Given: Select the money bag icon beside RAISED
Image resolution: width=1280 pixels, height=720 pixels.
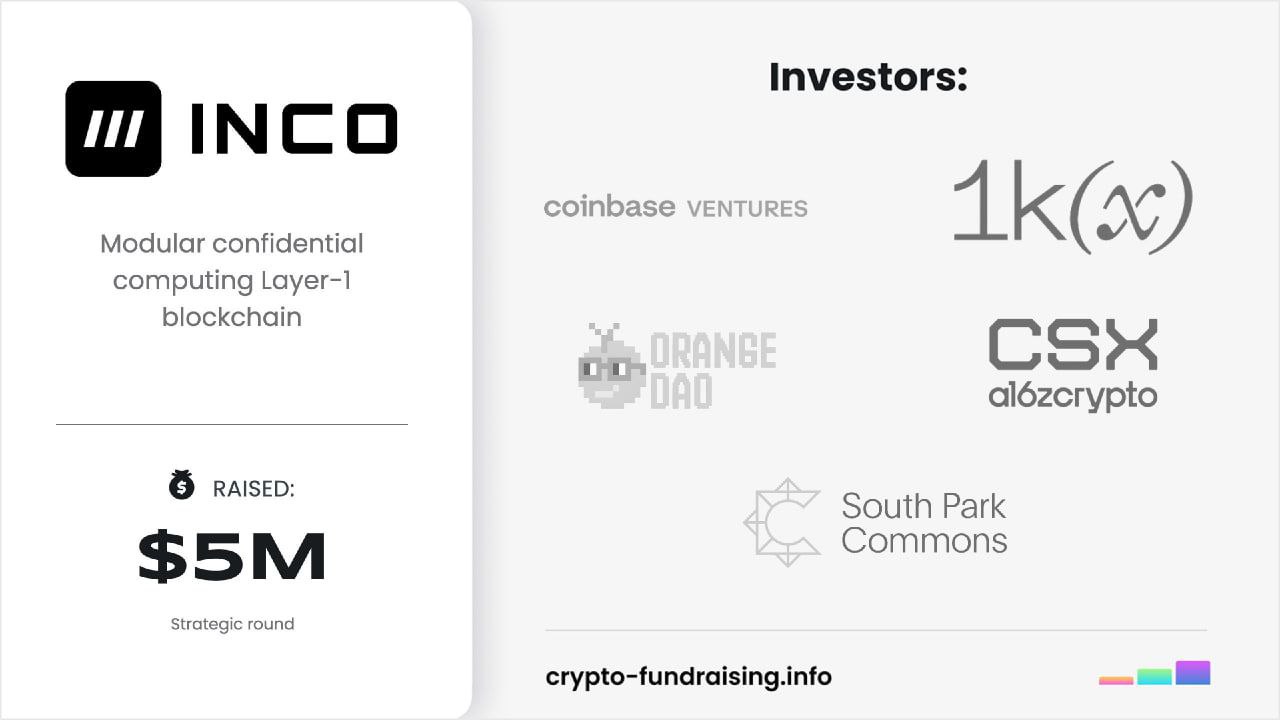Looking at the screenshot, I should [x=181, y=485].
